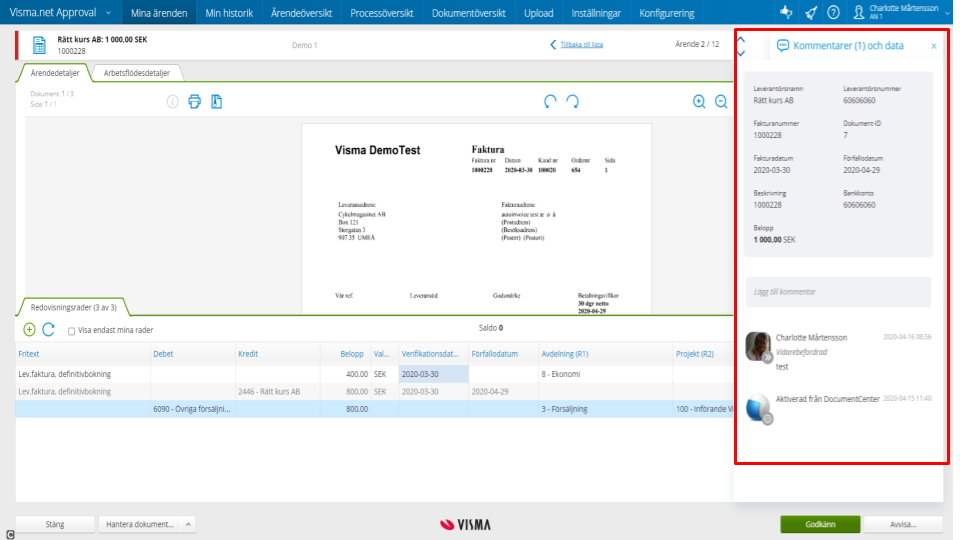Go to the next case arrow
Image resolution: width=960 pixels, height=540 pixels.
point(741,54)
